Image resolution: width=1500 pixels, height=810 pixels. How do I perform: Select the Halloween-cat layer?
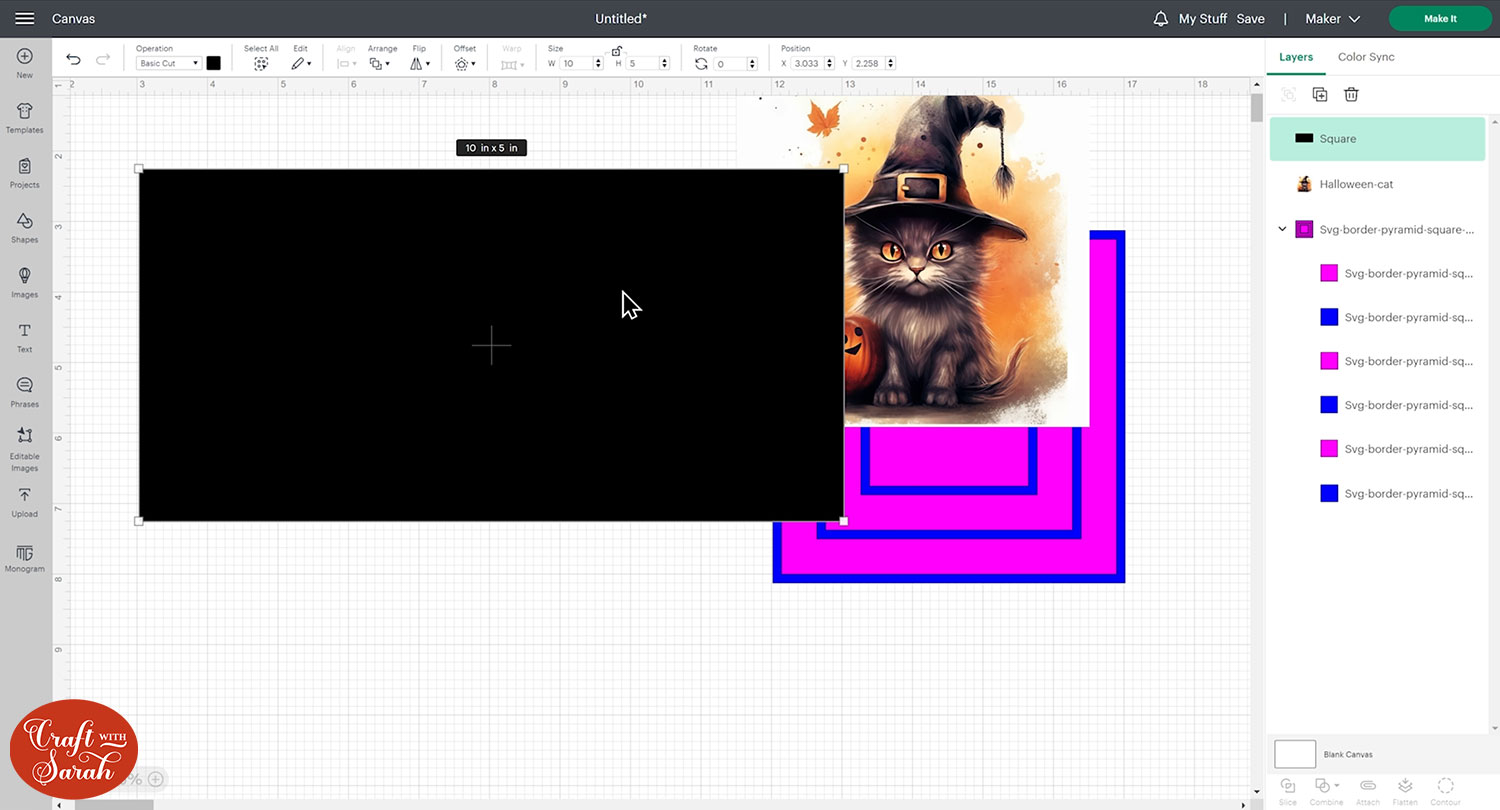click(1377, 184)
